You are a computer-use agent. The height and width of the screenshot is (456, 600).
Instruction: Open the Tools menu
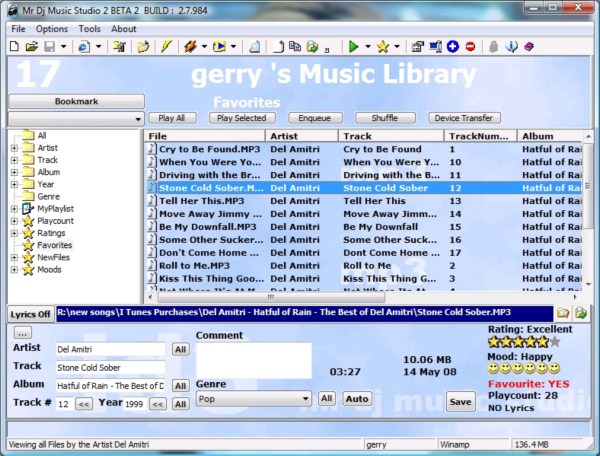pos(89,29)
